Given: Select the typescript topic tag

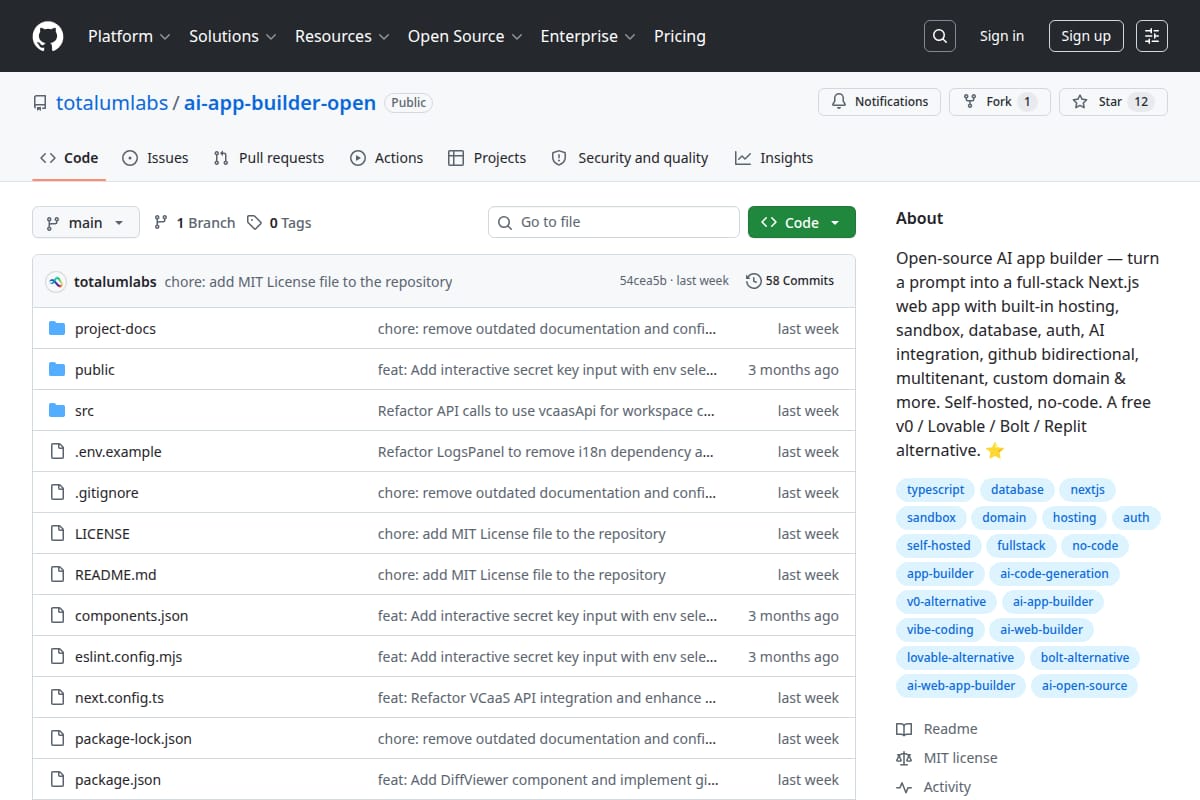Looking at the screenshot, I should 936,490.
